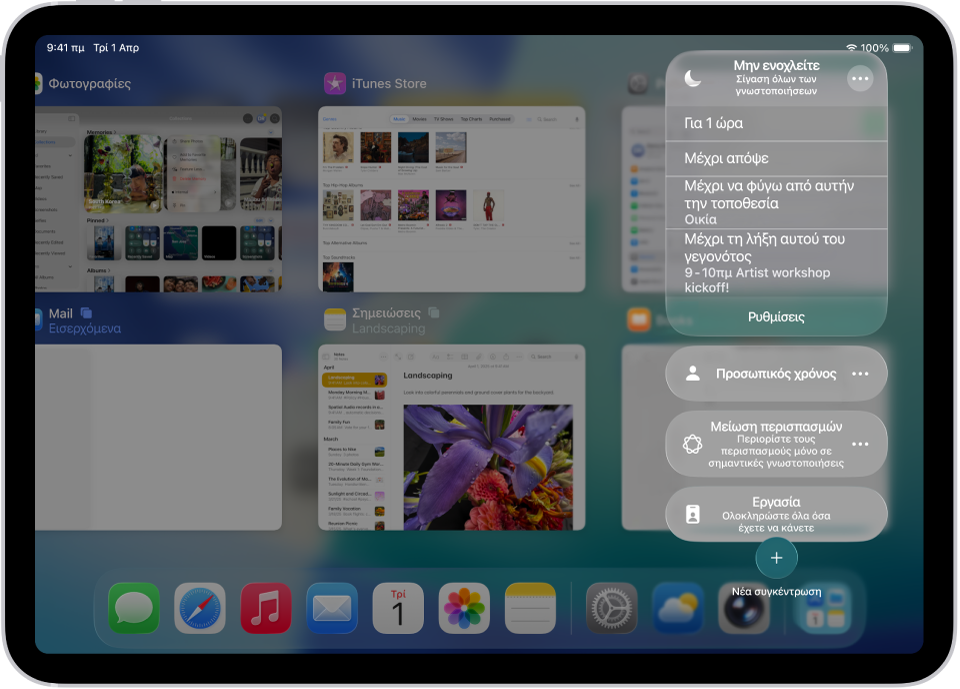
Task: Tap the date Τρί 1 Απρ
Action: (x=116, y=48)
